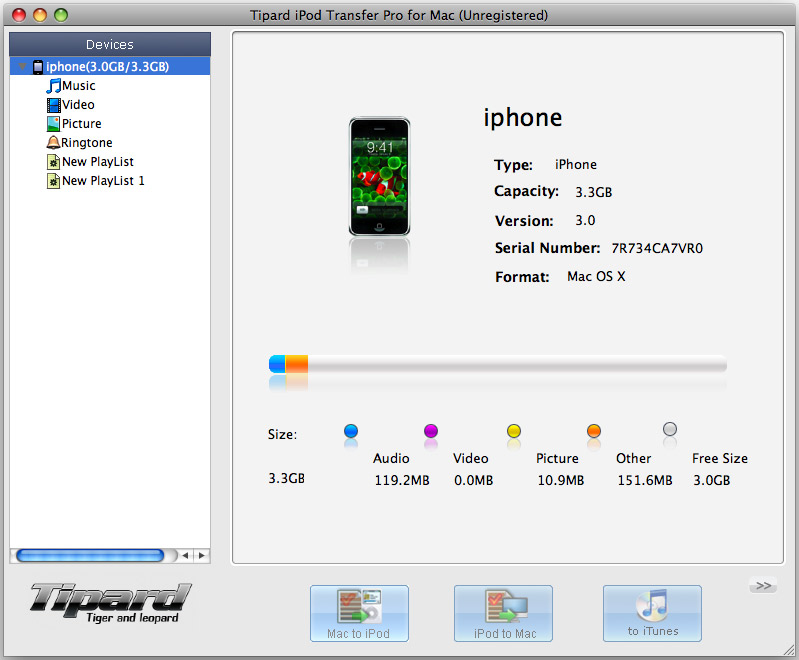Click the orange Other color dot
Screen dimensions: 799x660
click(x=594, y=431)
